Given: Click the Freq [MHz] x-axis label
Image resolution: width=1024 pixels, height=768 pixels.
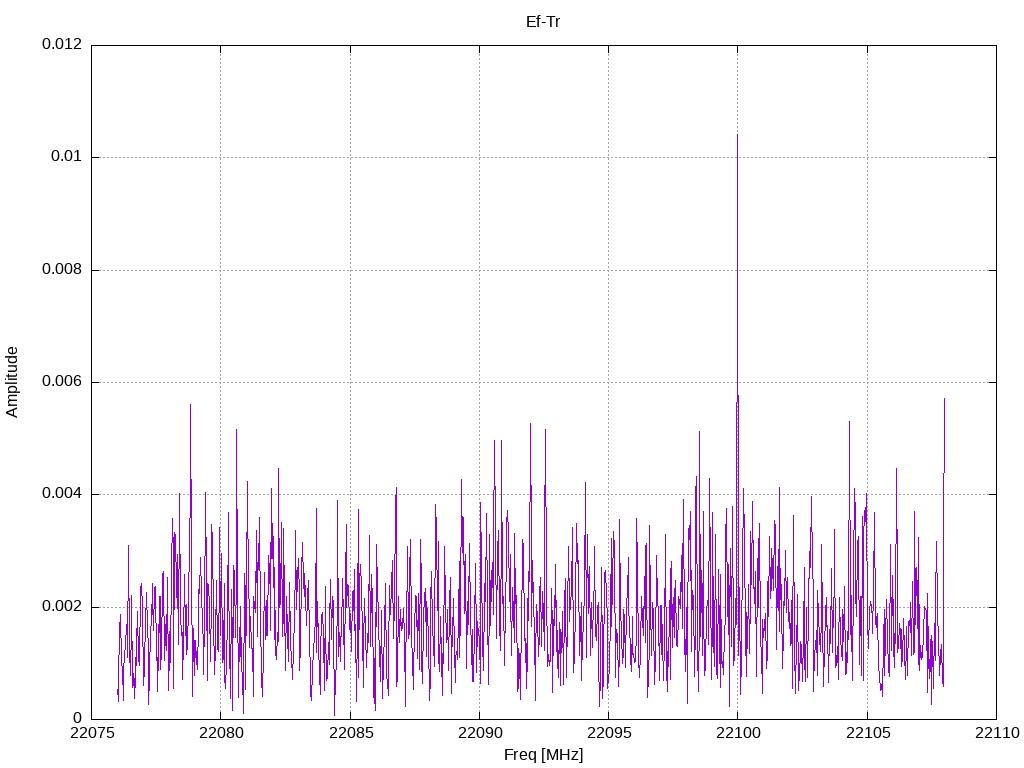Looking at the screenshot, I should coord(543,755).
